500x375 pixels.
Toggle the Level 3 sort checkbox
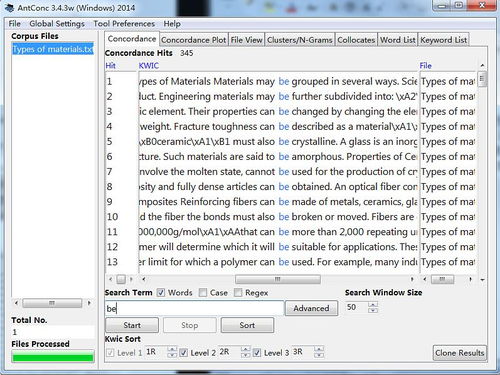coord(257,353)
